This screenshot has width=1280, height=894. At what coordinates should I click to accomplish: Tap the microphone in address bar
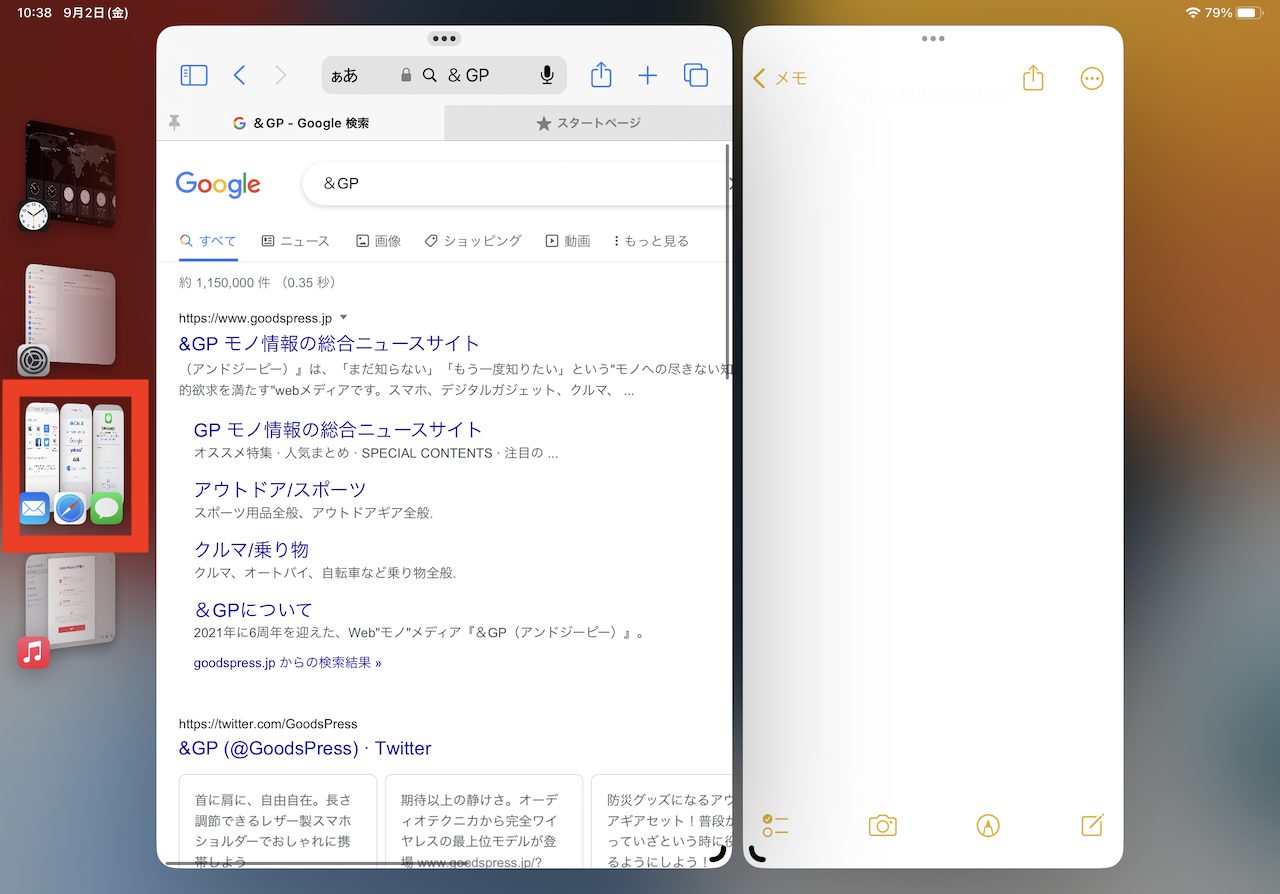tap(547, 75)
